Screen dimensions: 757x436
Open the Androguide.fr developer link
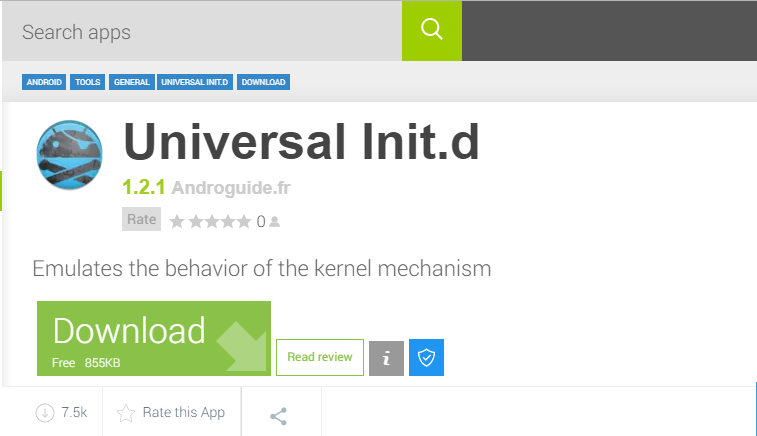tap(231, 188)
